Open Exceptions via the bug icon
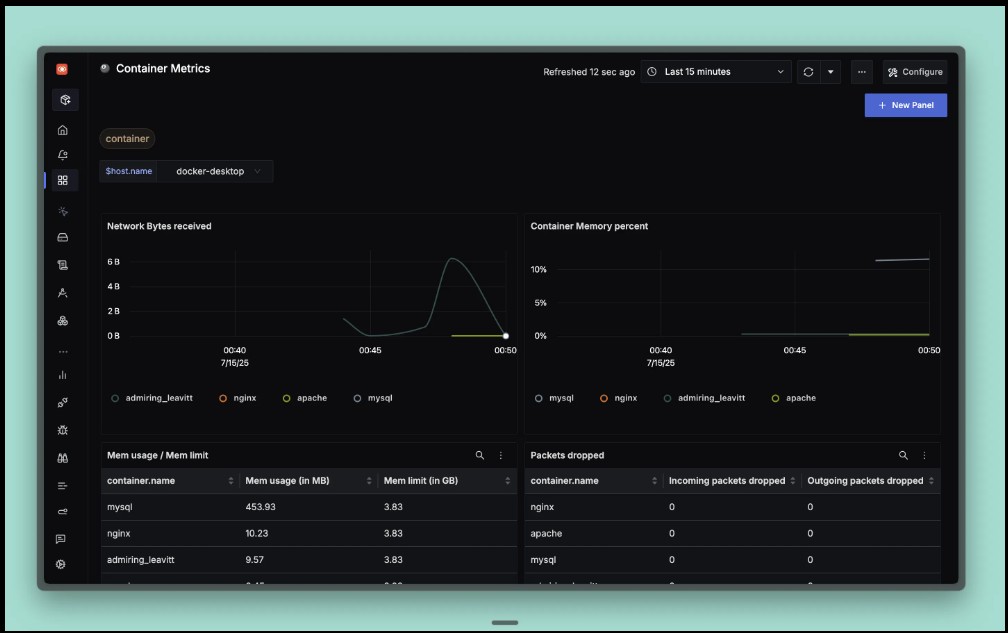 pyautogui.click(x=62, y=431)
